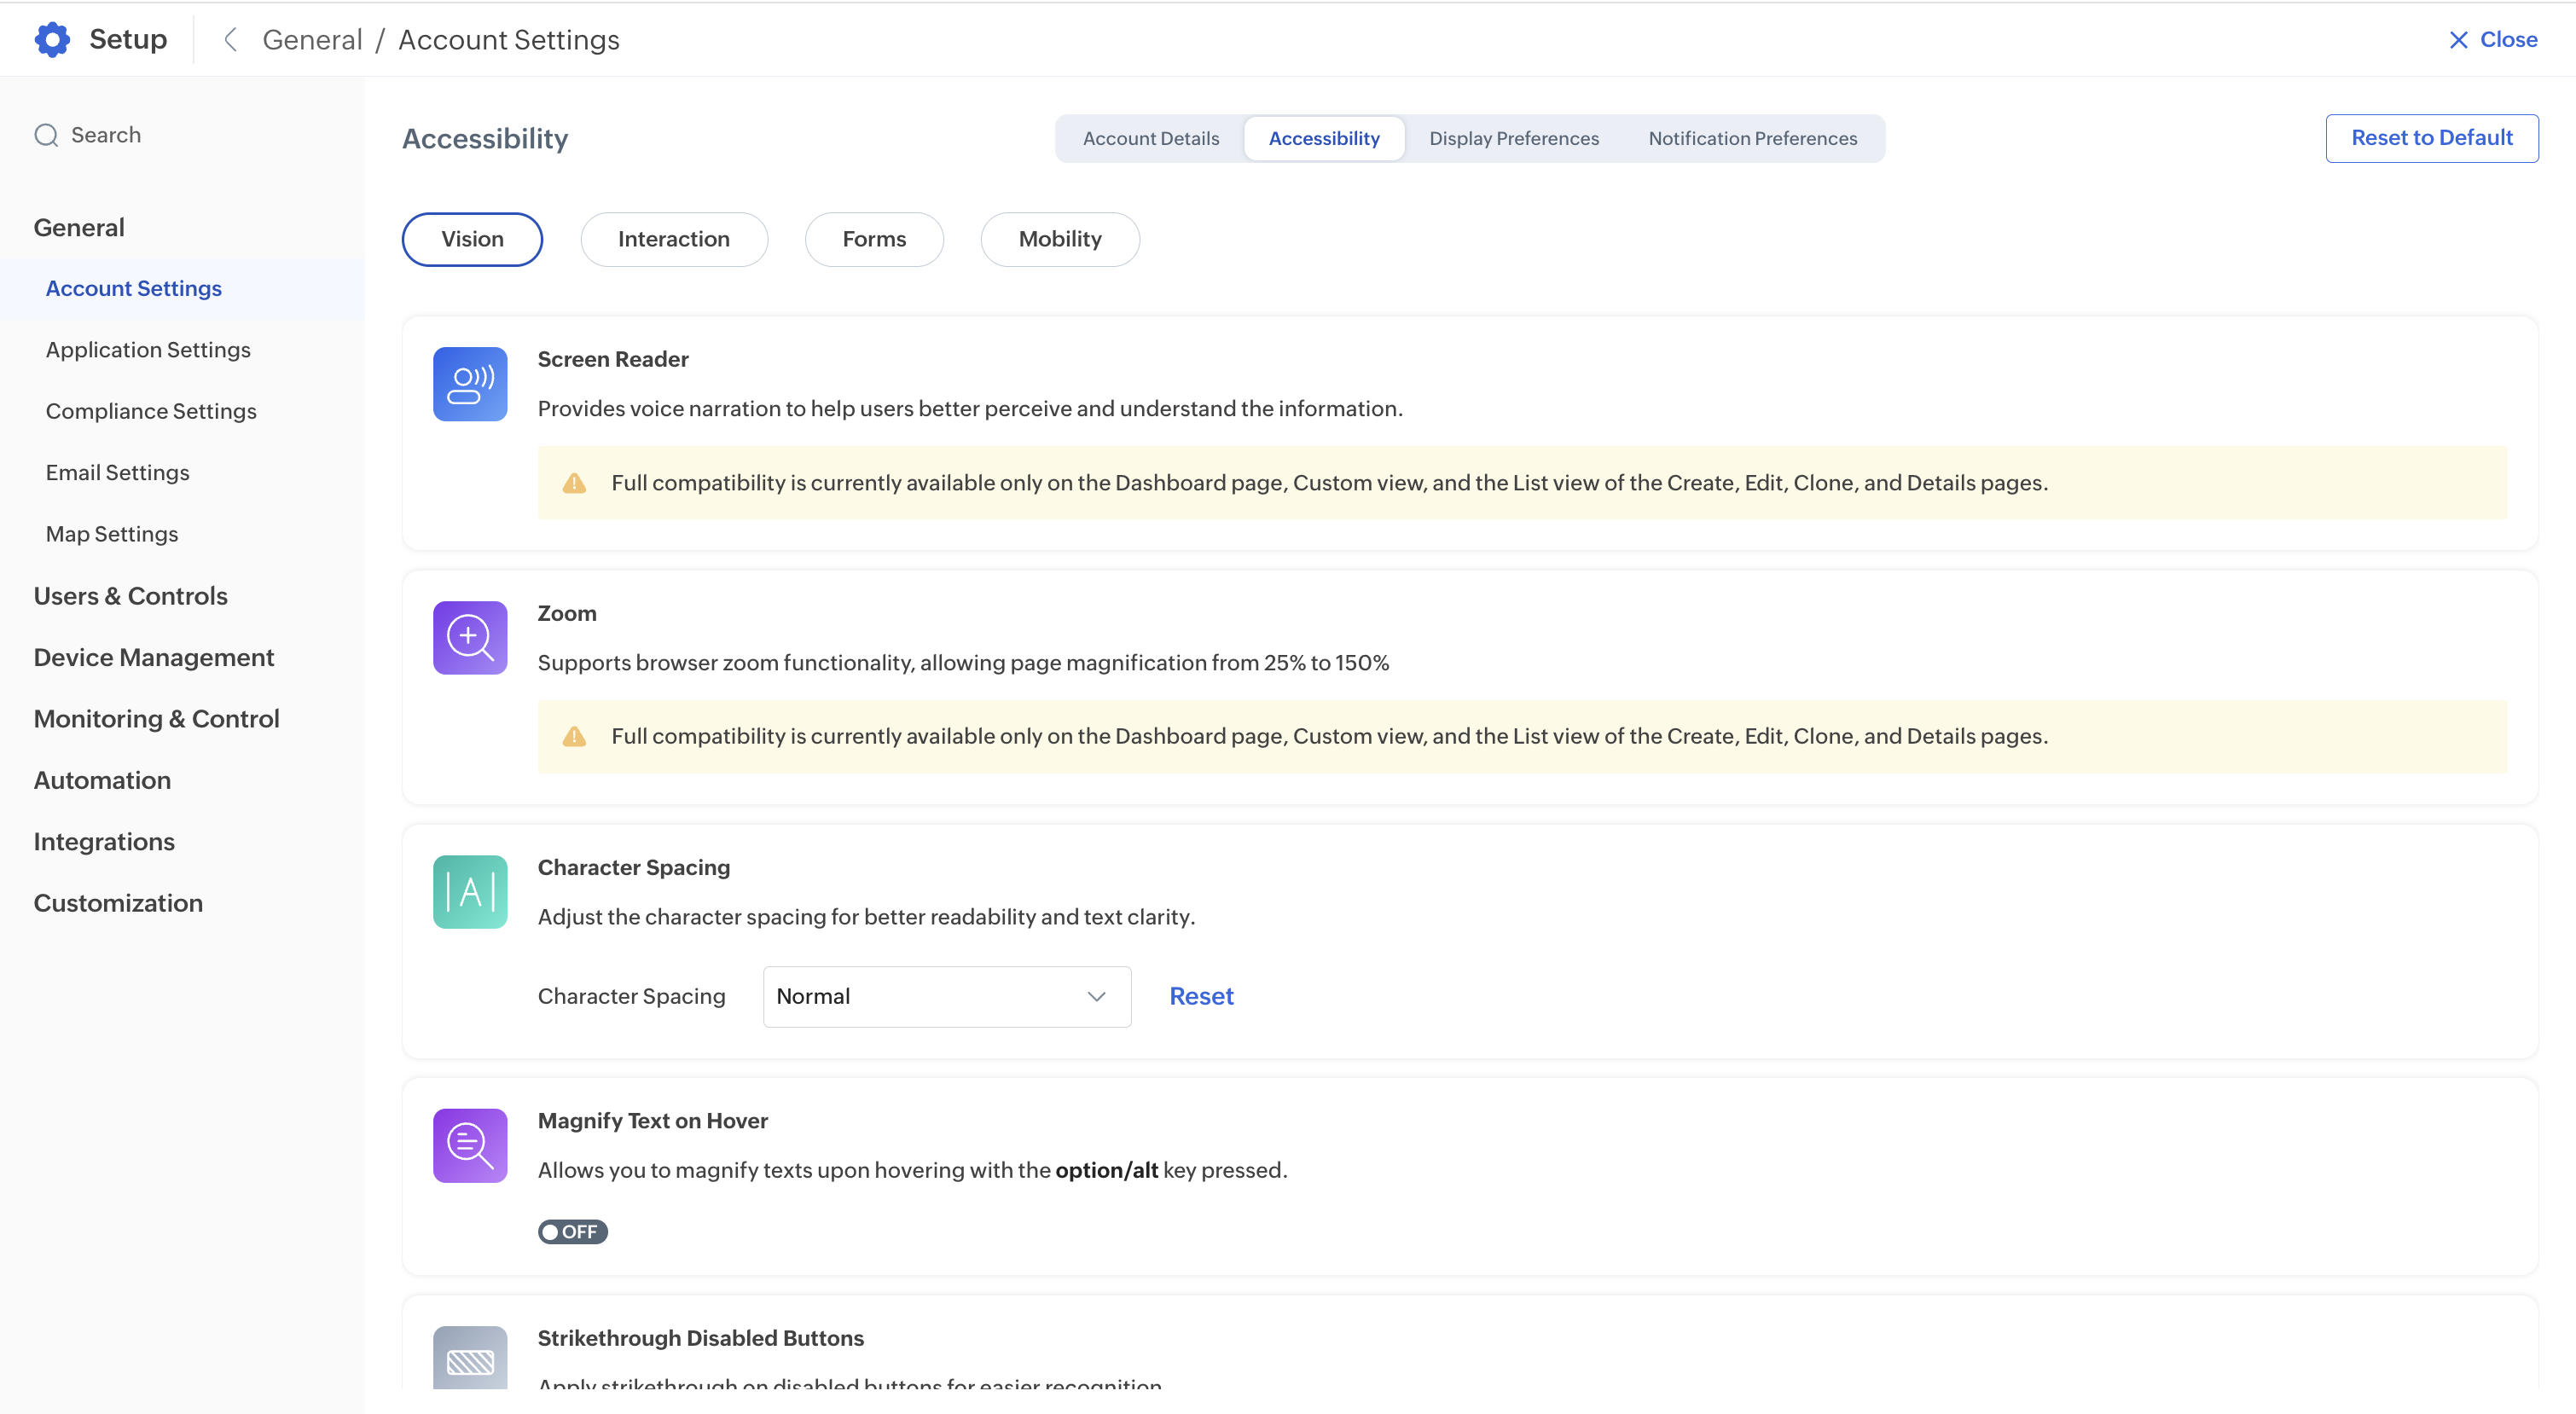Click Strikethrough Disabled Buttons heading
The width and height of the screenshot is (2576, 1414).
pos(701,1339)
